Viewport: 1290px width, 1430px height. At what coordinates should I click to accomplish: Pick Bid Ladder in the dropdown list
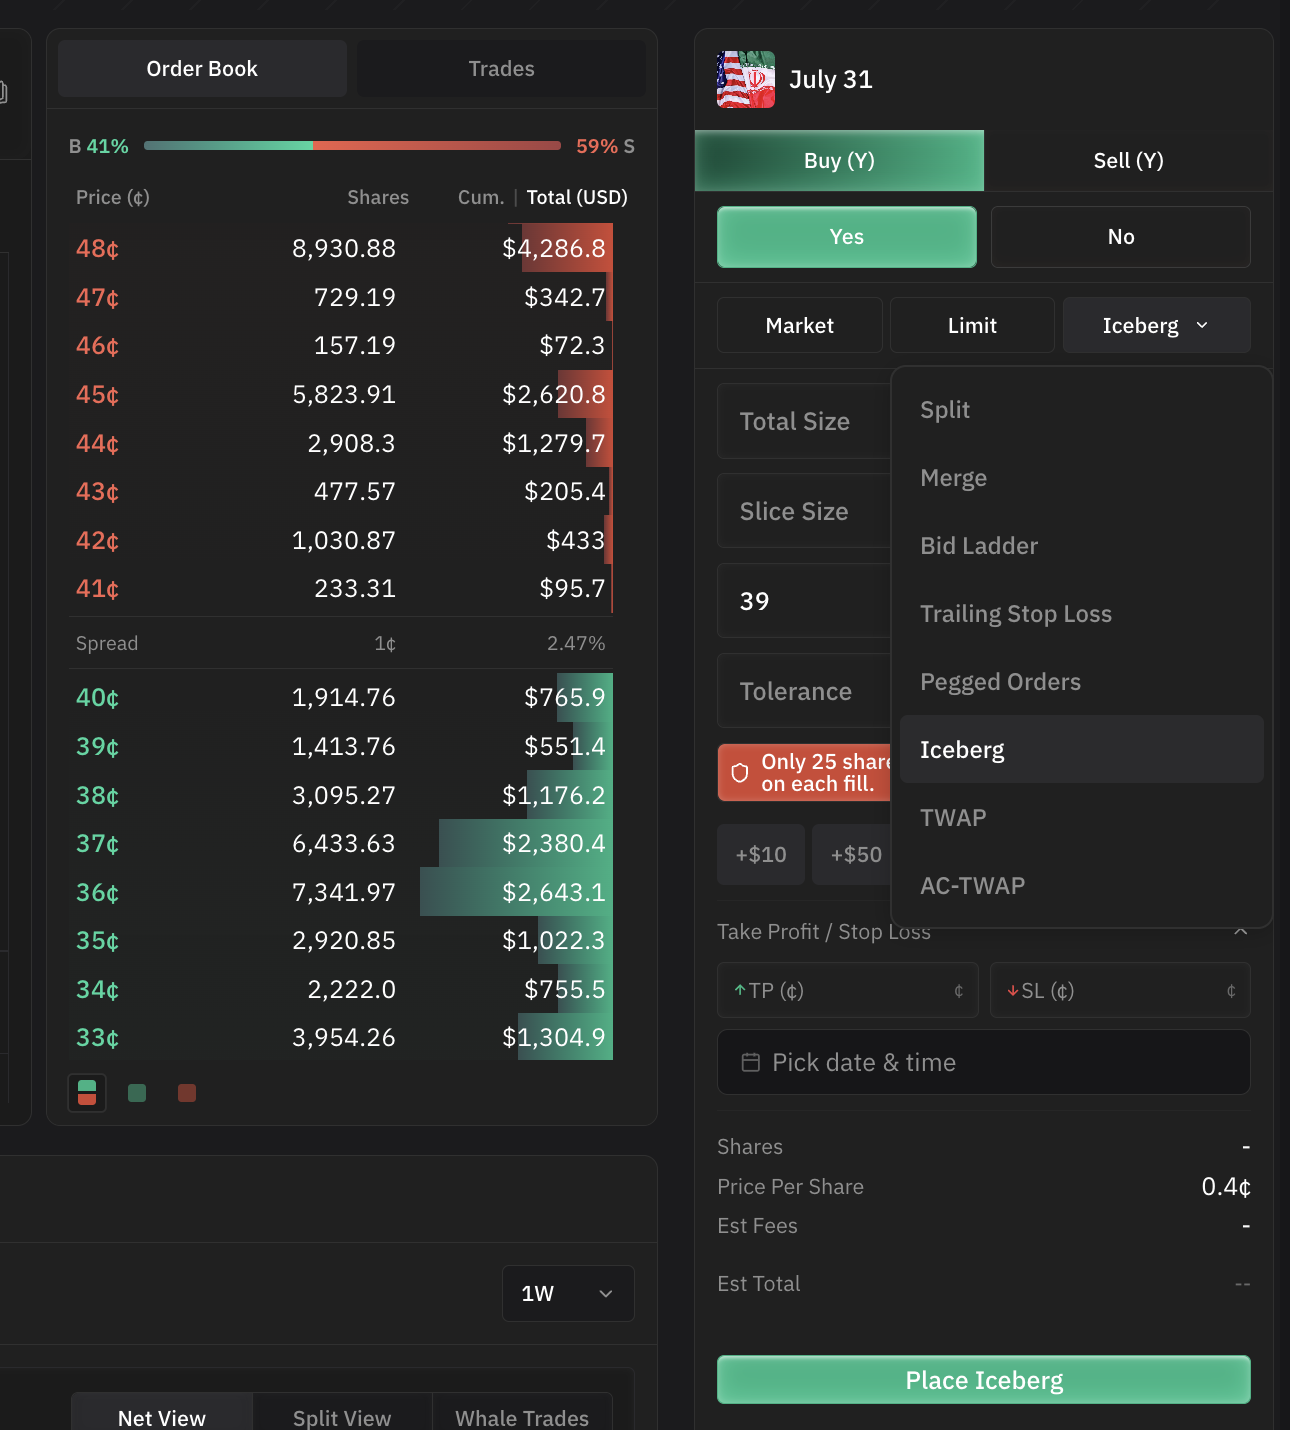[1082, 546]
